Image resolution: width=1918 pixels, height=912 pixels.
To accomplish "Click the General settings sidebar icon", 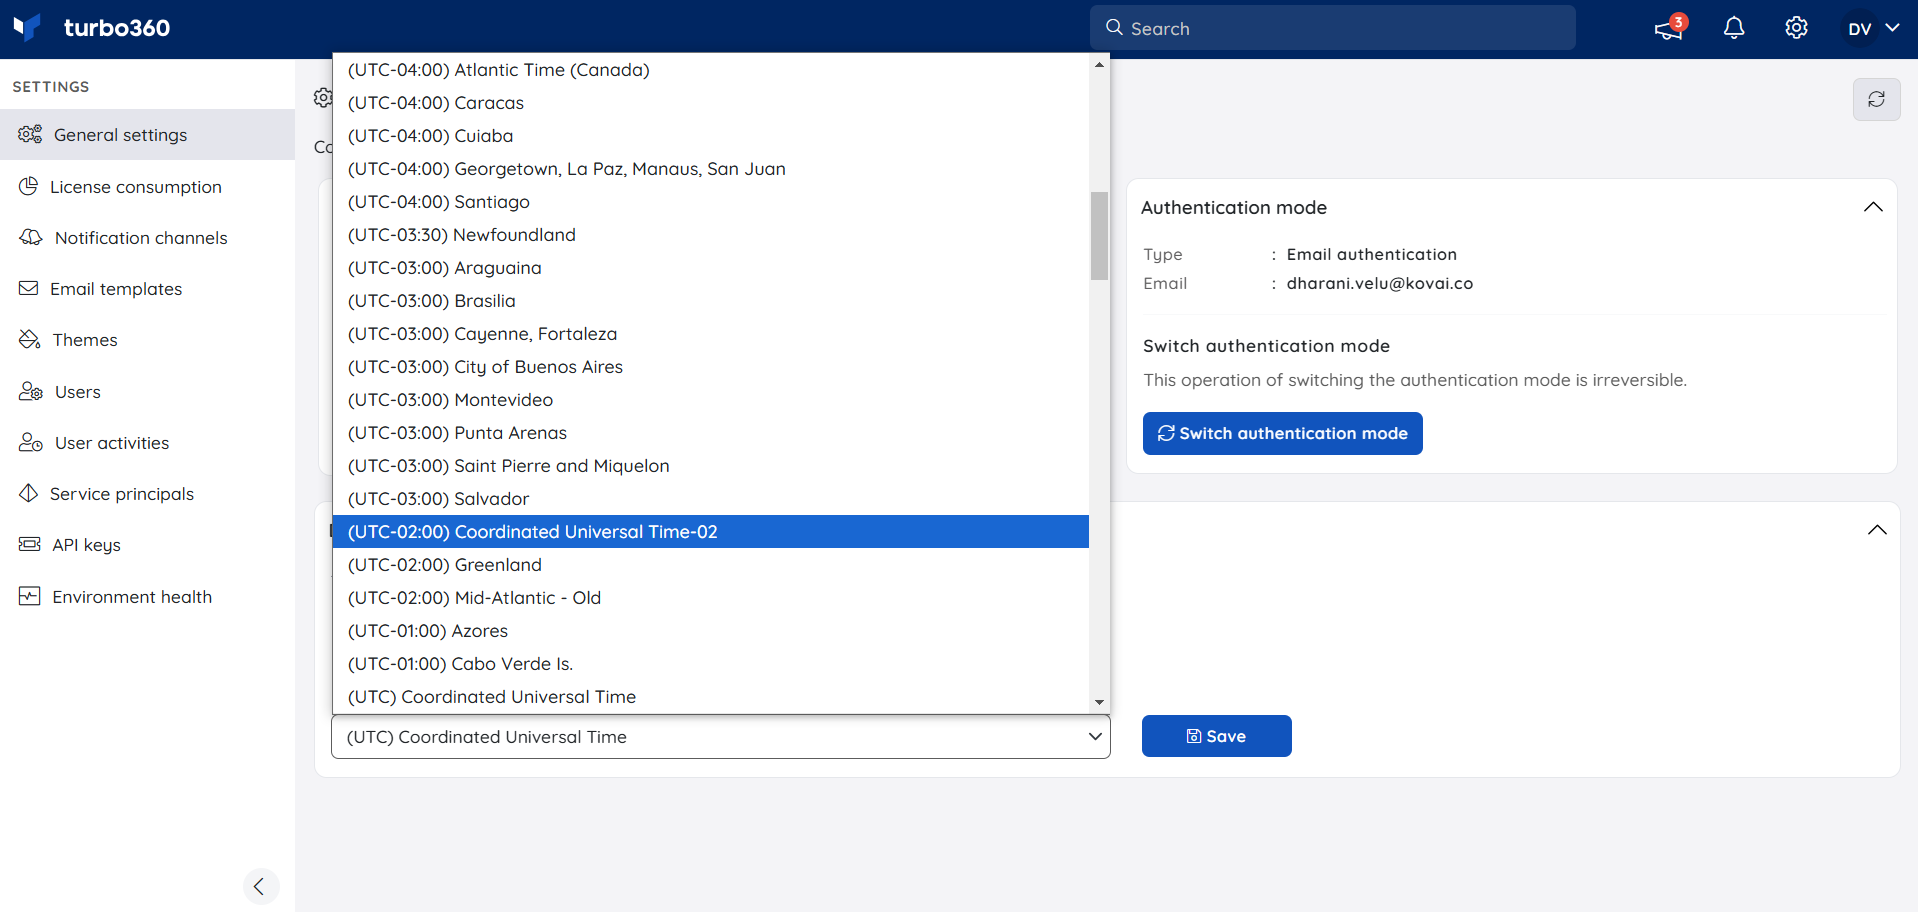I will pyautogui.click(x=30, y=134).
